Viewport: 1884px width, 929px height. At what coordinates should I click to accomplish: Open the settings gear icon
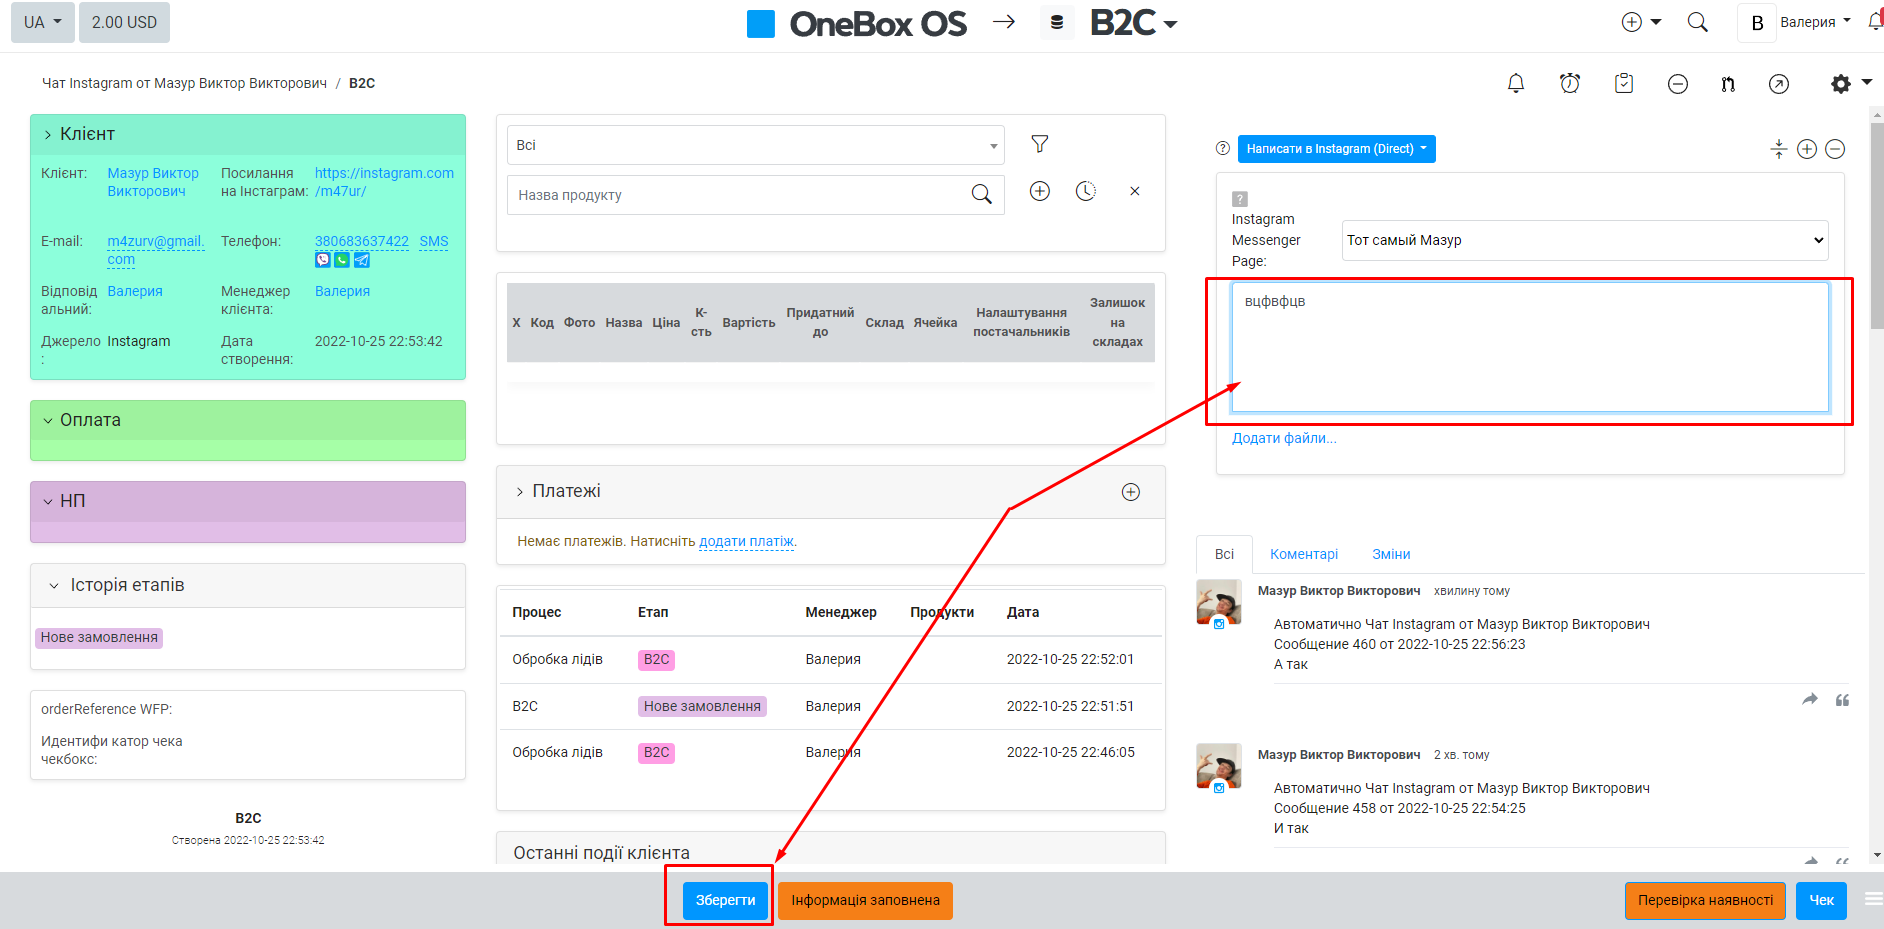[x=1841, y=84]
